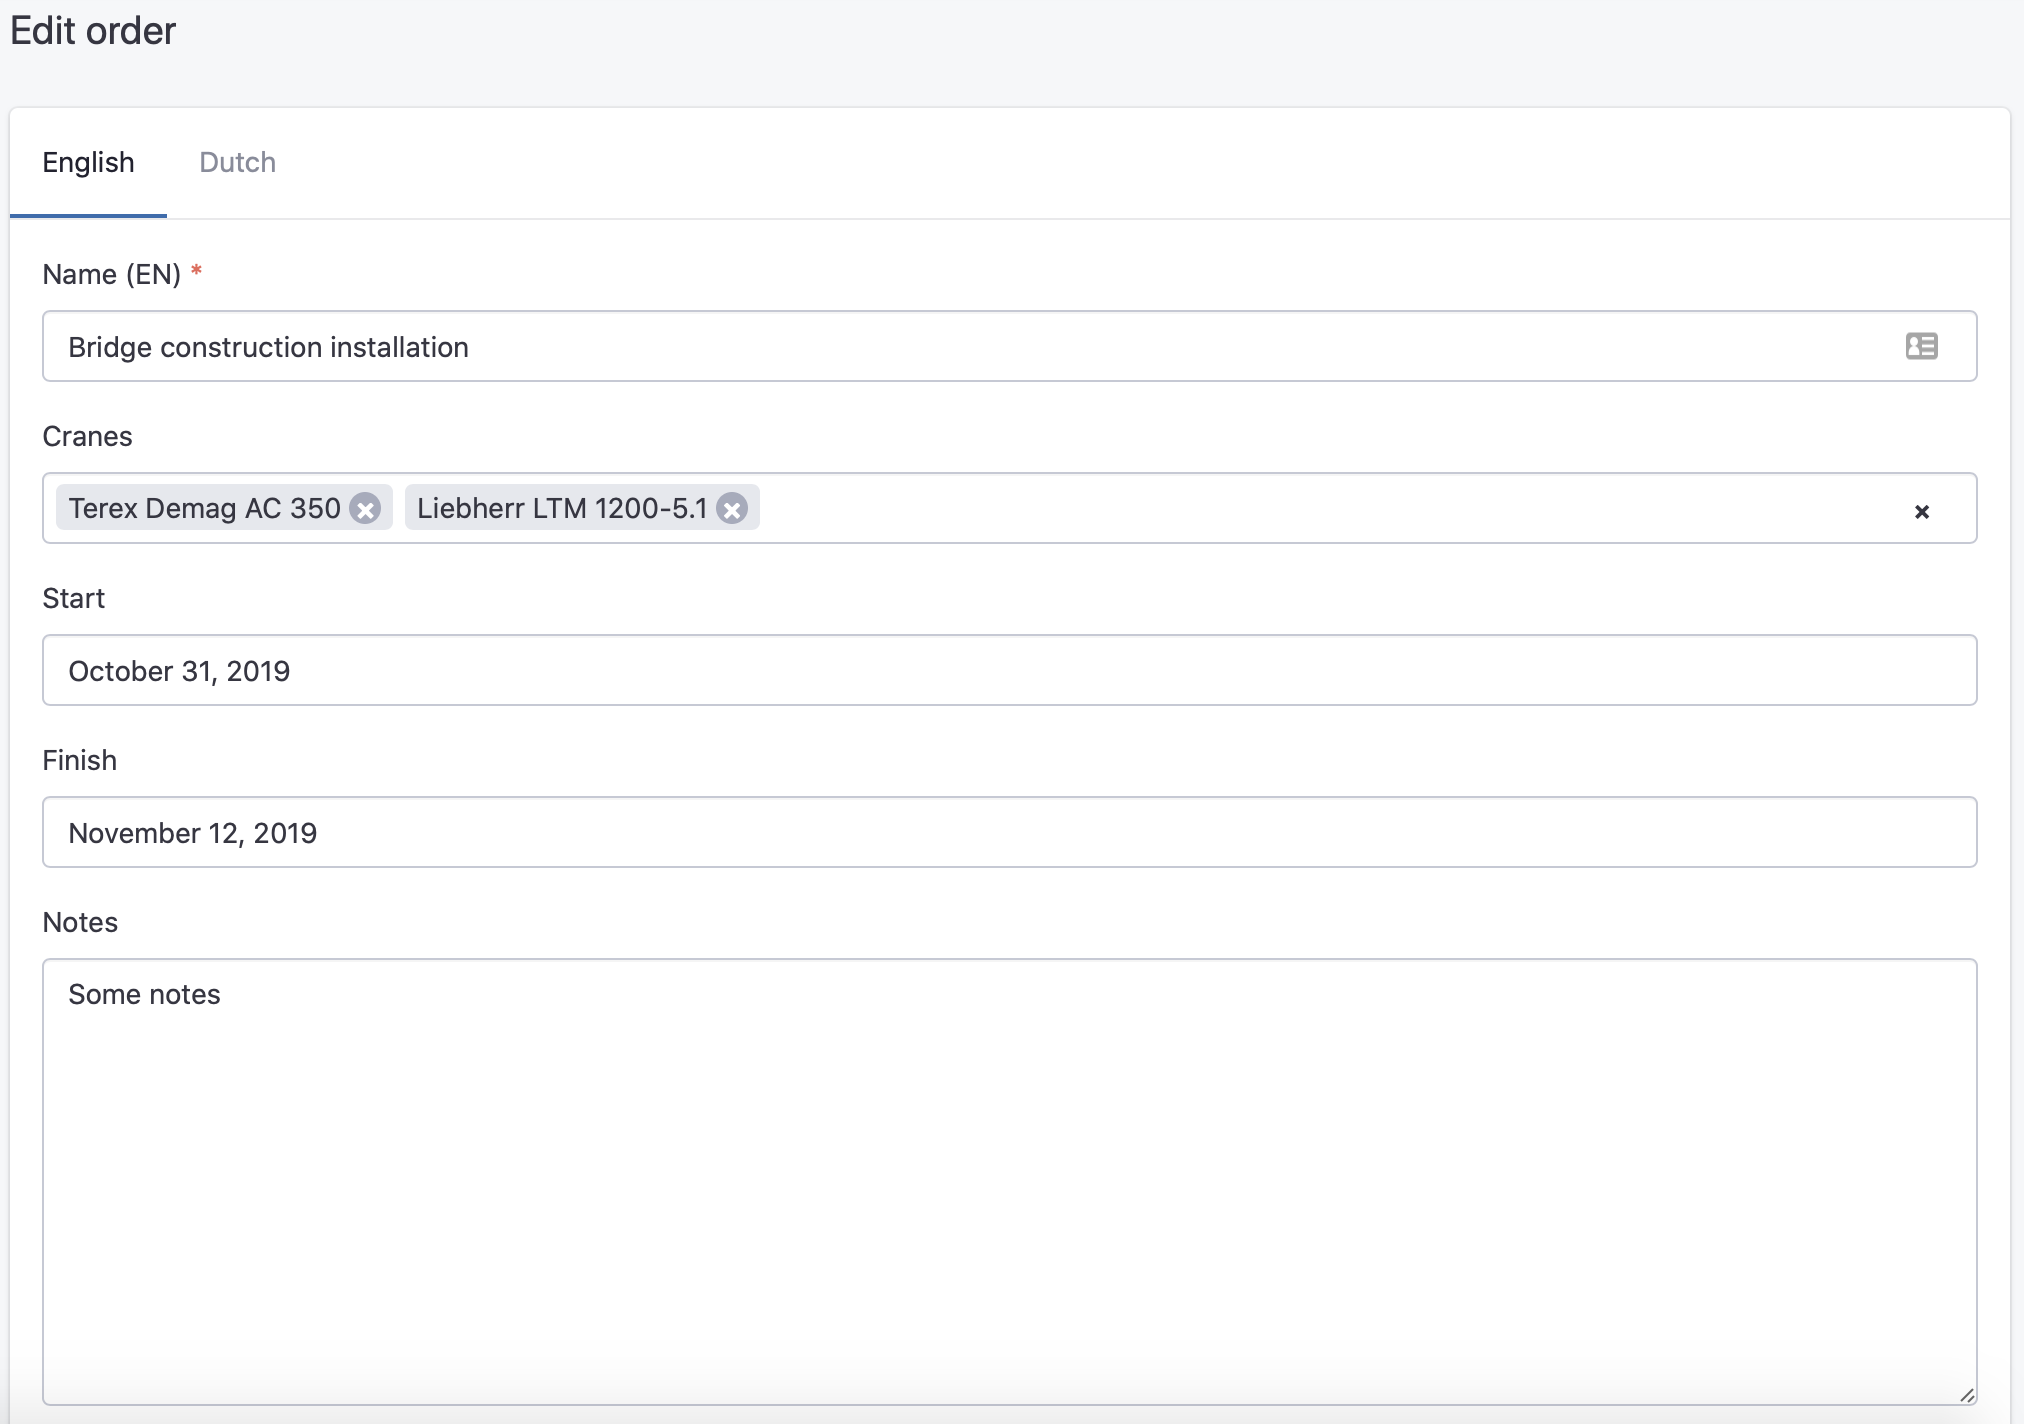Click the Notes textarea resize handle
2024x1424 pixels.
1966,1395
